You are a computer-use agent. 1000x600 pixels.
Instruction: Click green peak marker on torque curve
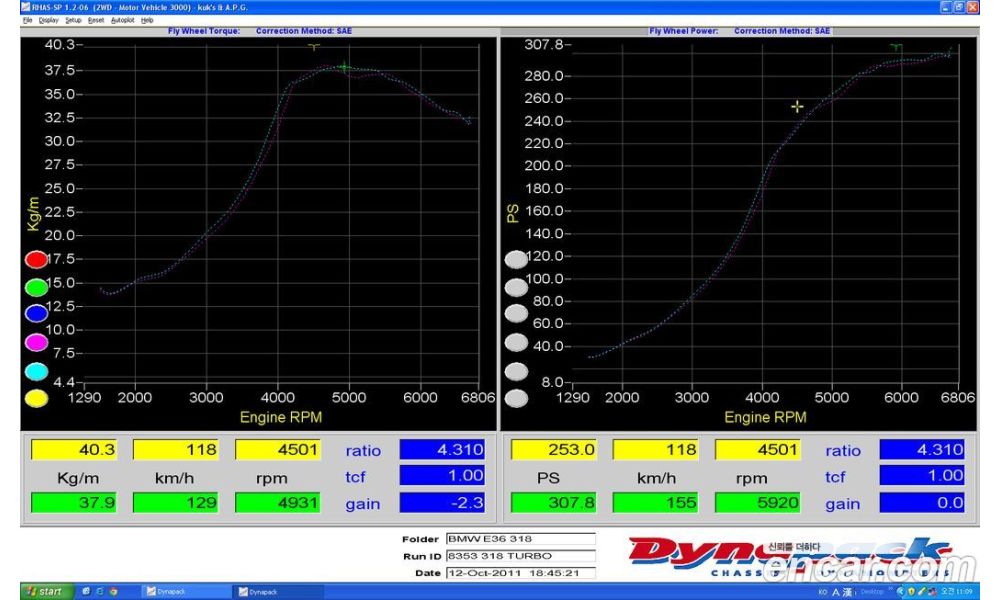(x=344, y=68)
